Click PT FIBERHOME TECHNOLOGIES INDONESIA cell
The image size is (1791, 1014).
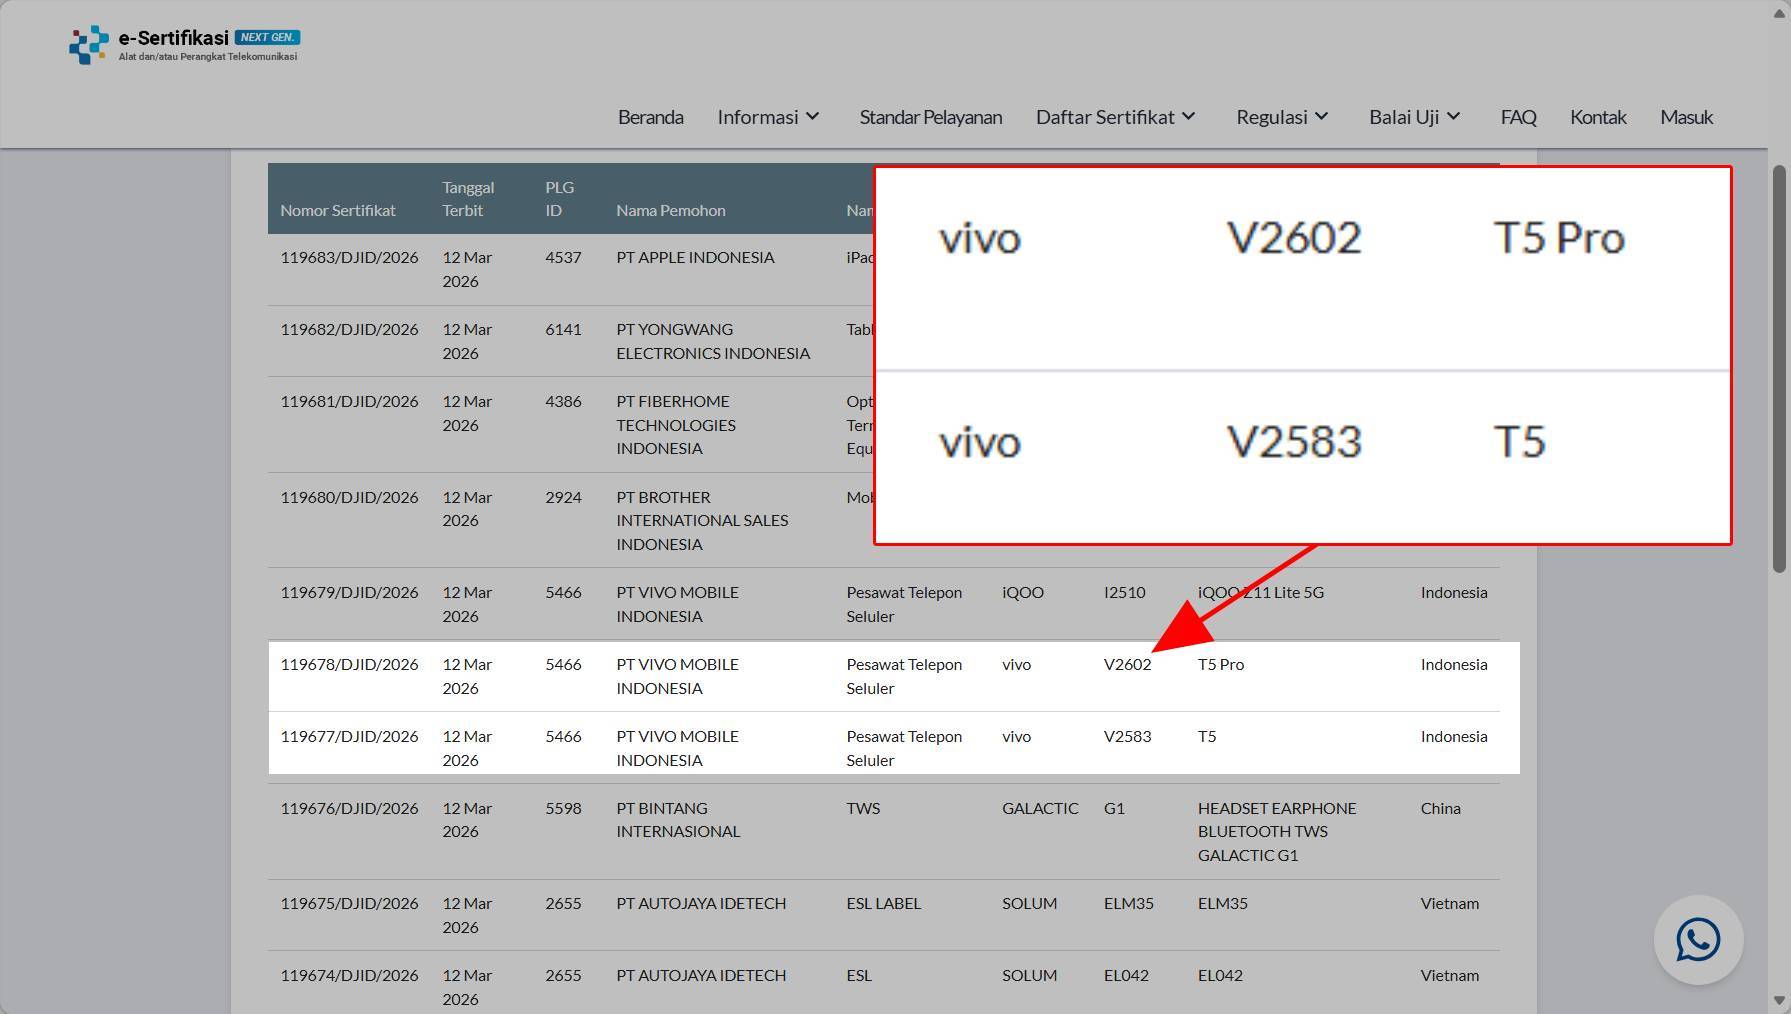point(676,425)
